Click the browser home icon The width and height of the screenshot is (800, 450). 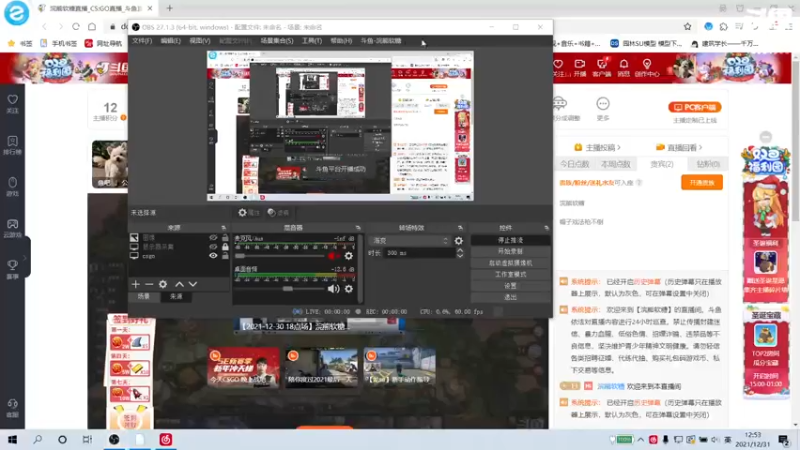coord(92,27)
